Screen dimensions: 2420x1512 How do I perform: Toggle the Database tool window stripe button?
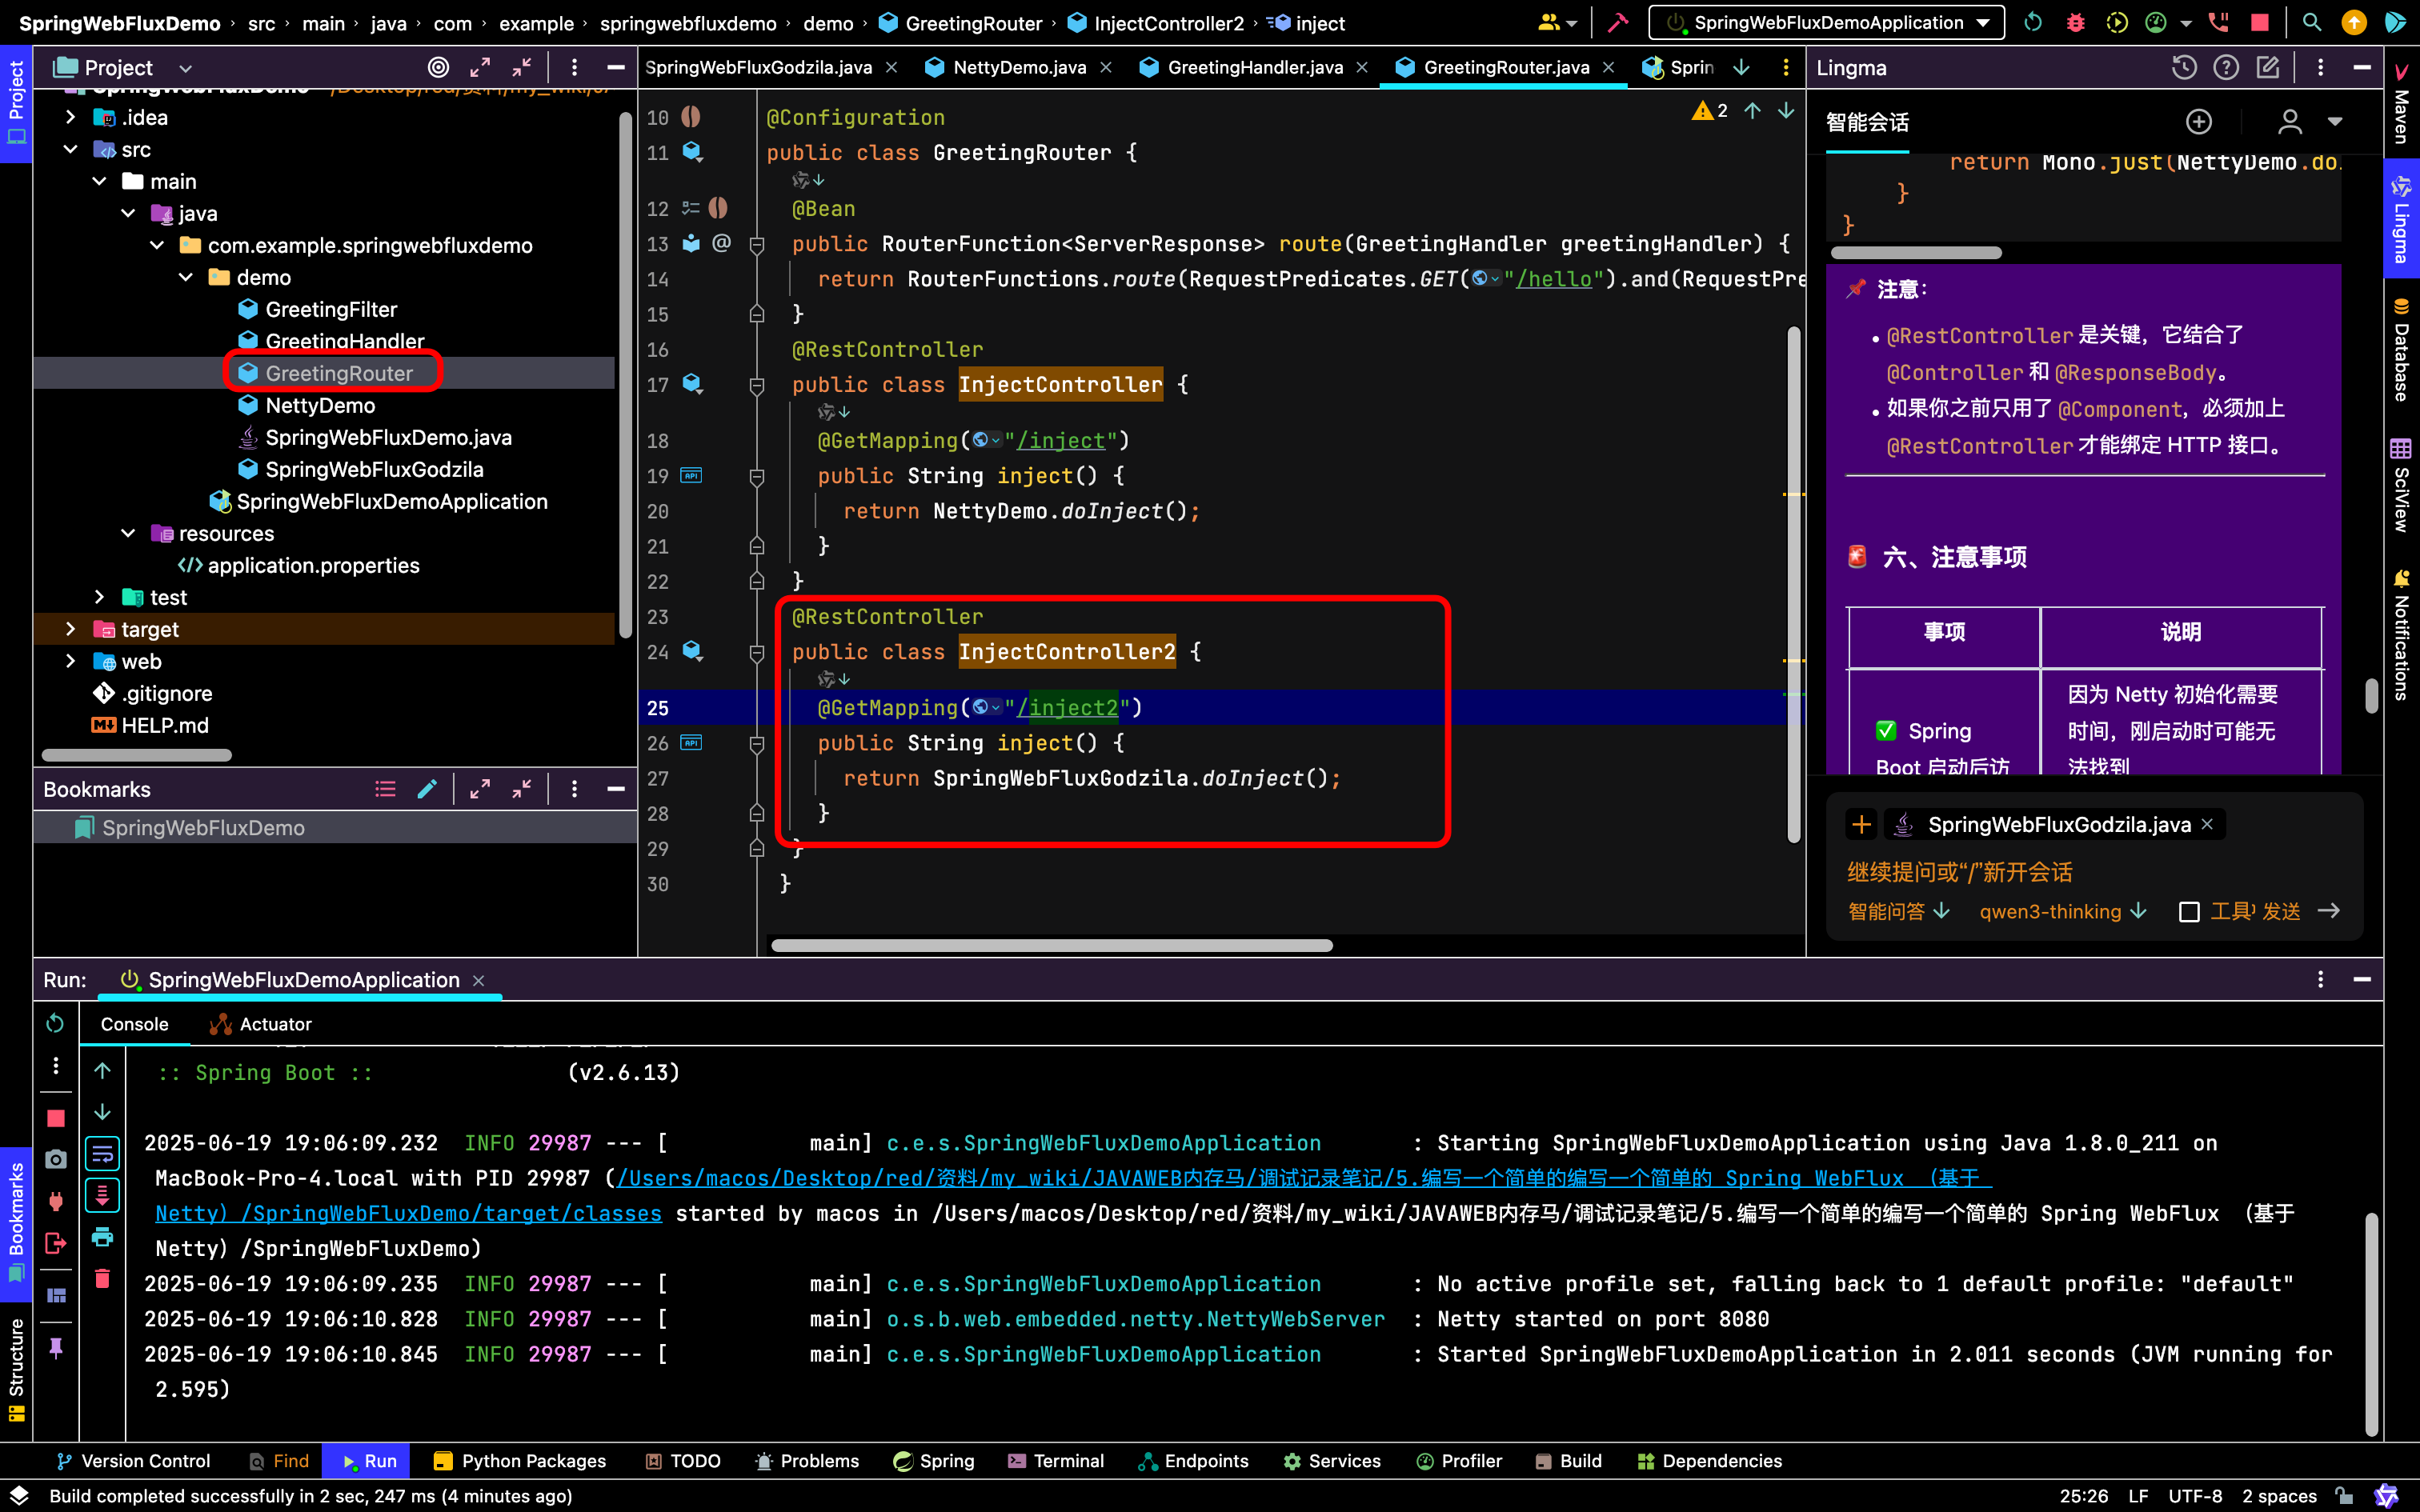(x=2402, y=350)
